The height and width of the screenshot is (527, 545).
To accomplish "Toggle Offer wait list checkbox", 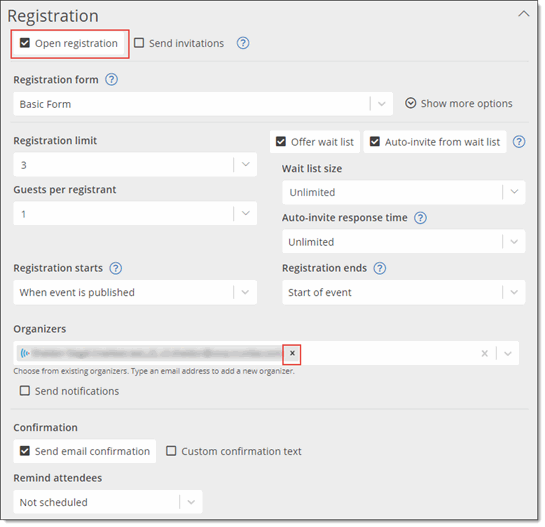I will click(x=281, y=141).
